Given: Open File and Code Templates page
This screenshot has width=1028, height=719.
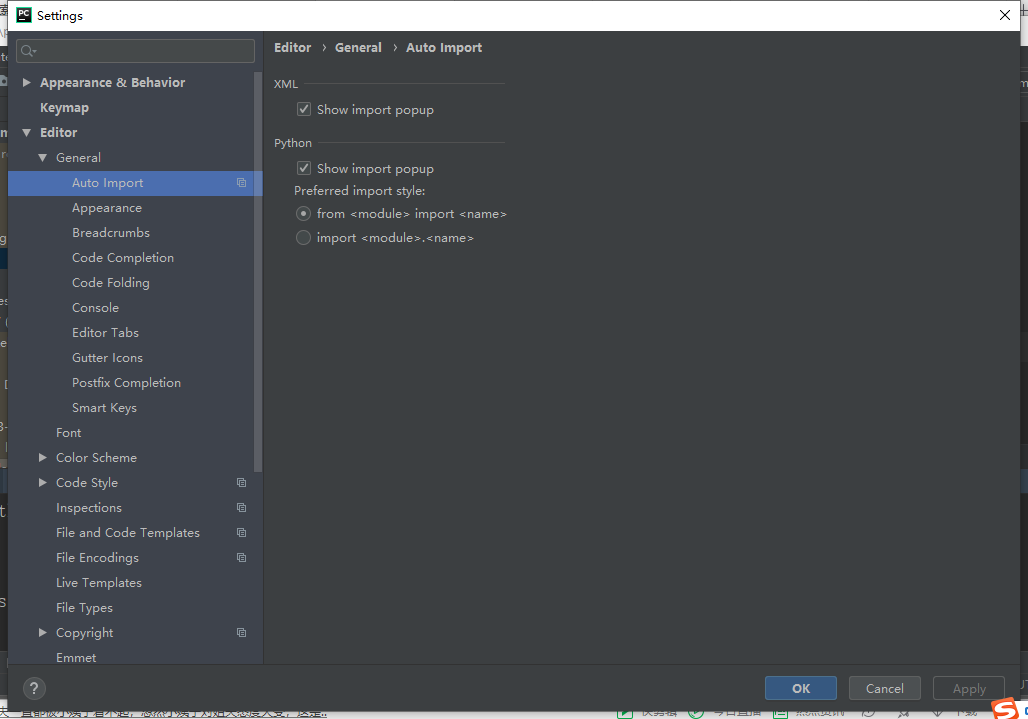Looking at the screenshot, I should (x=128, y=532).
